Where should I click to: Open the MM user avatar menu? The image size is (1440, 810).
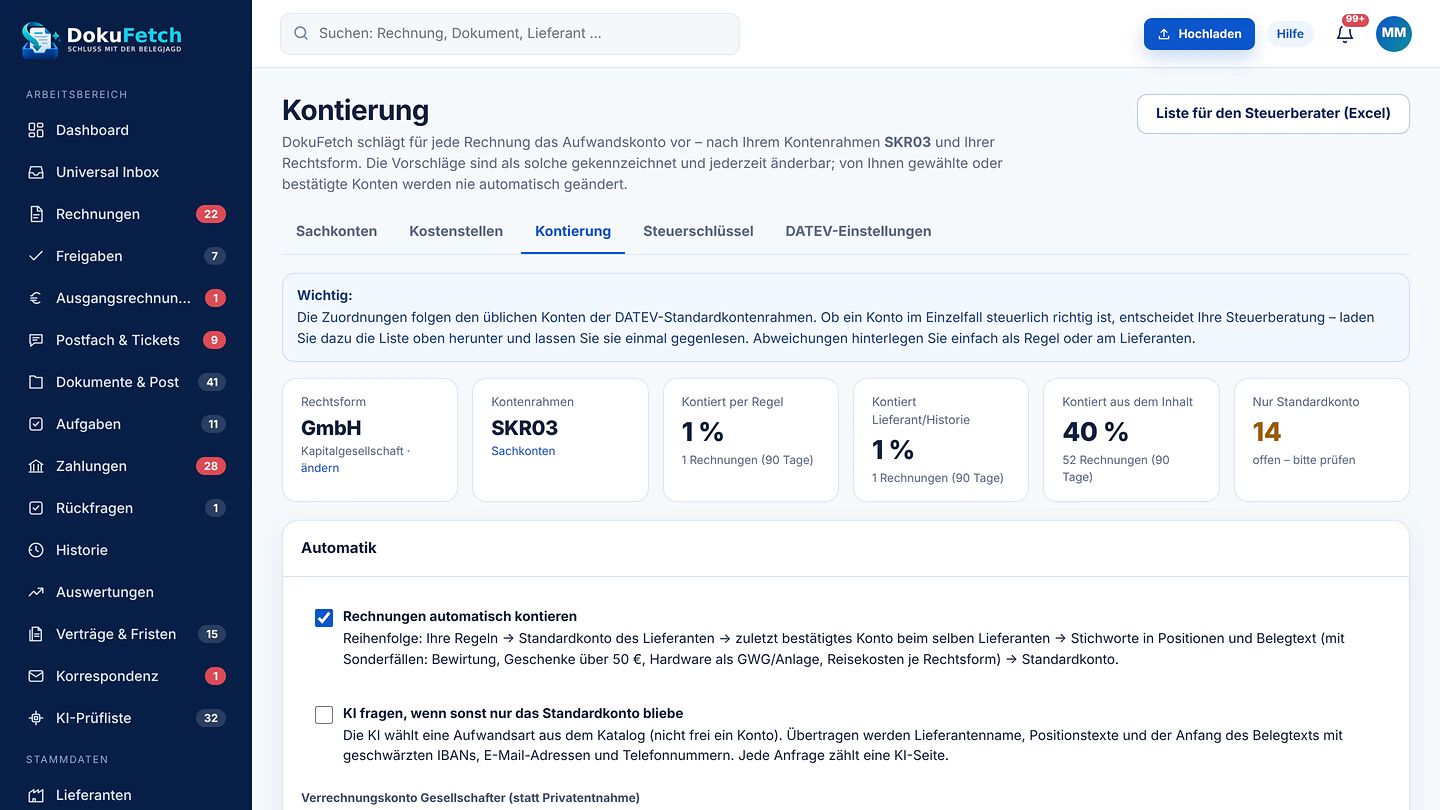click(1394, 34)
